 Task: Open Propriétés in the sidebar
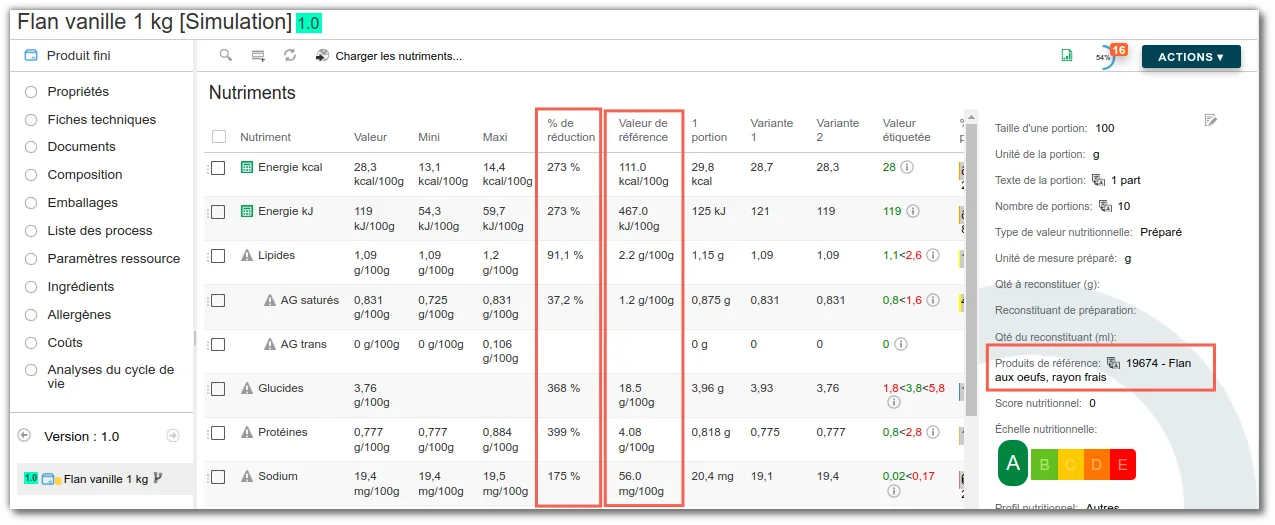[x=78, y=91]
